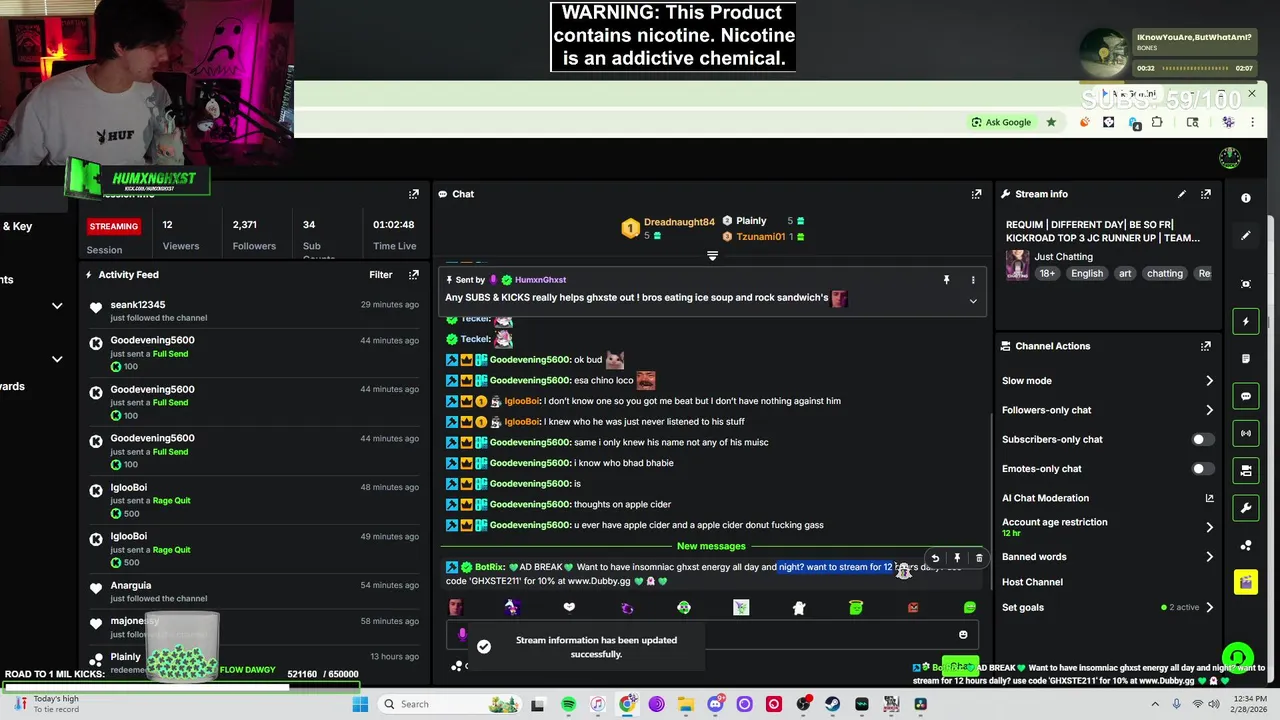Bookmark this page with star icon
Image resolution: width=1280 pixels, height=720 pixels.
(1051, 122)
